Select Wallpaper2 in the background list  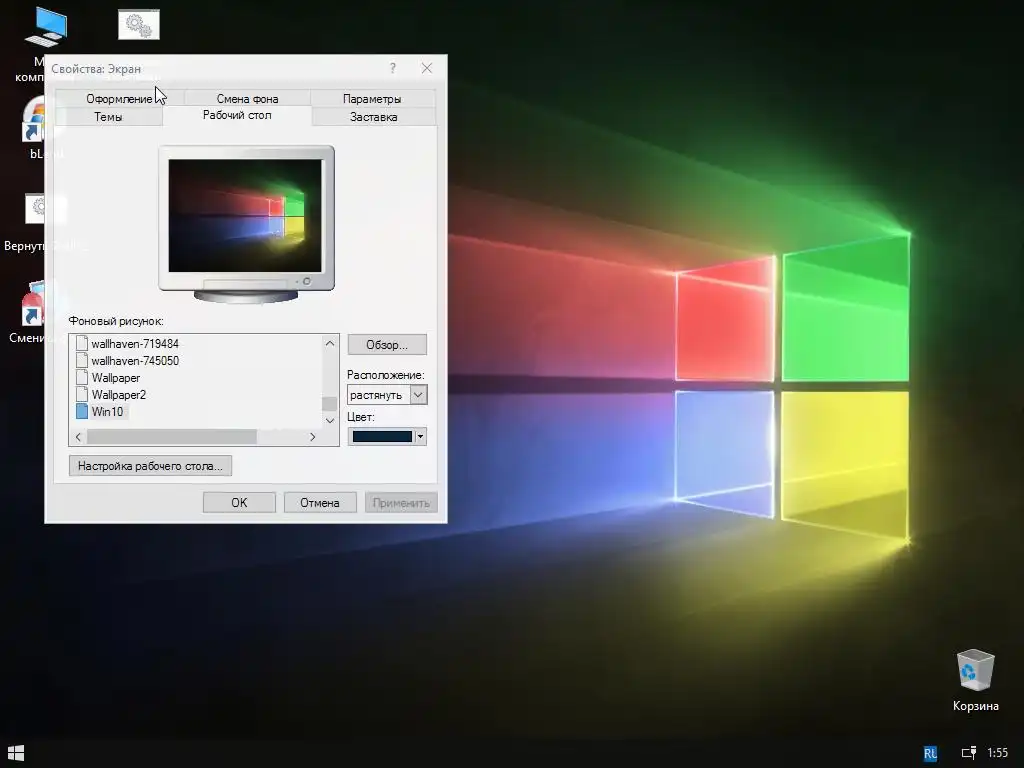point(118,394)
